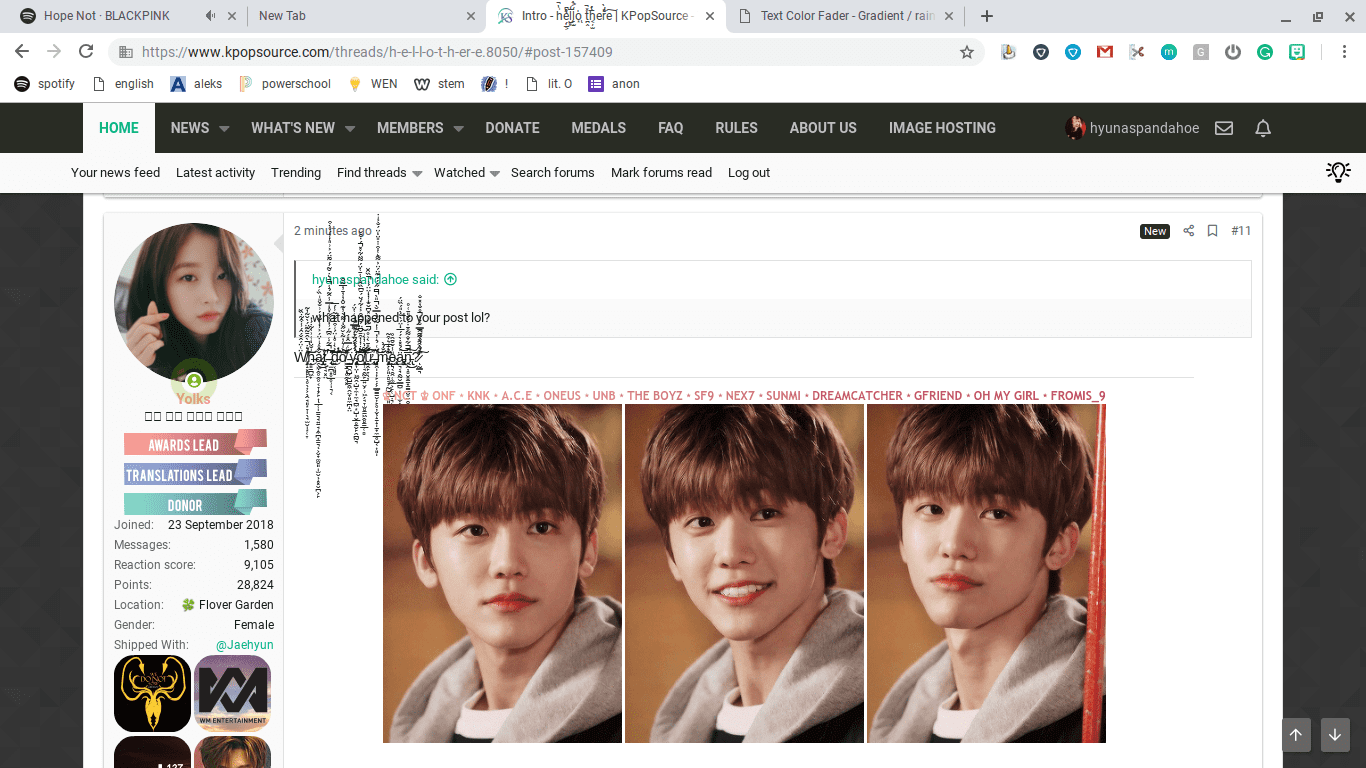Expand the WHAT'S NEW dropdown arrow
This screenshot has height=768, width=1366.
(x=350, y=129)
